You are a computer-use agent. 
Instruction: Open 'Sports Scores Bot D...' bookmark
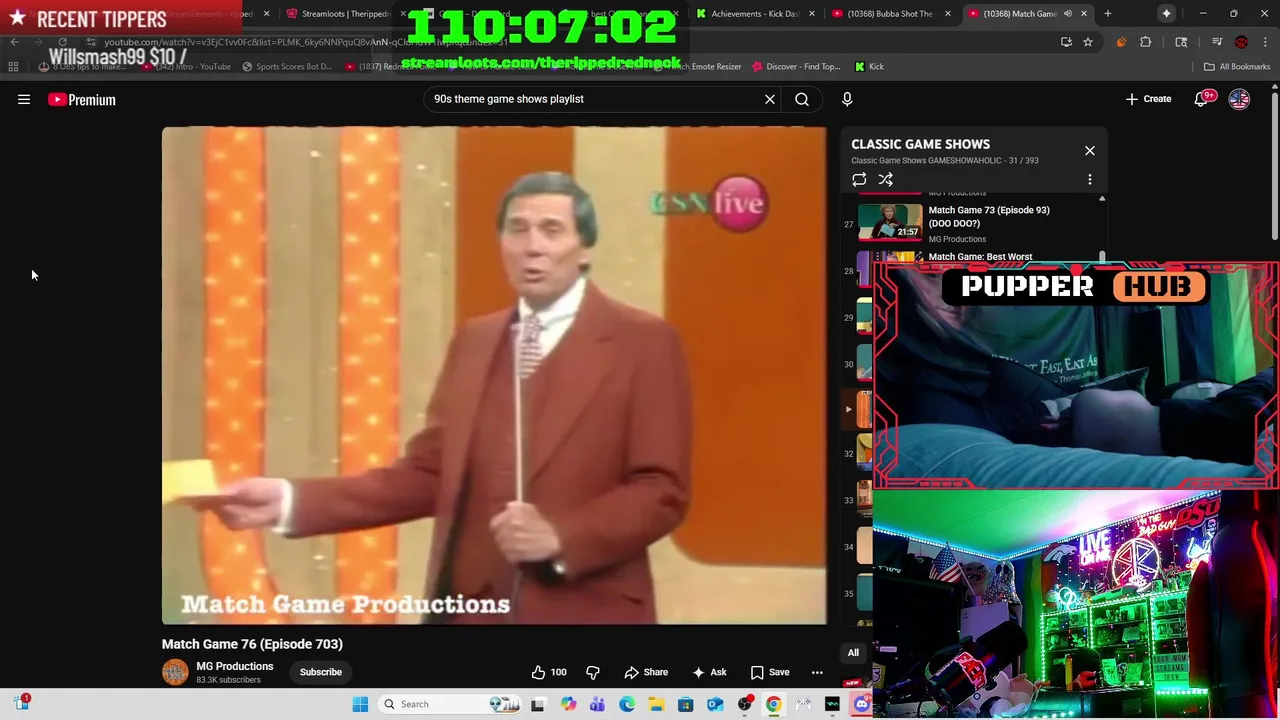[x=286, y=67]
